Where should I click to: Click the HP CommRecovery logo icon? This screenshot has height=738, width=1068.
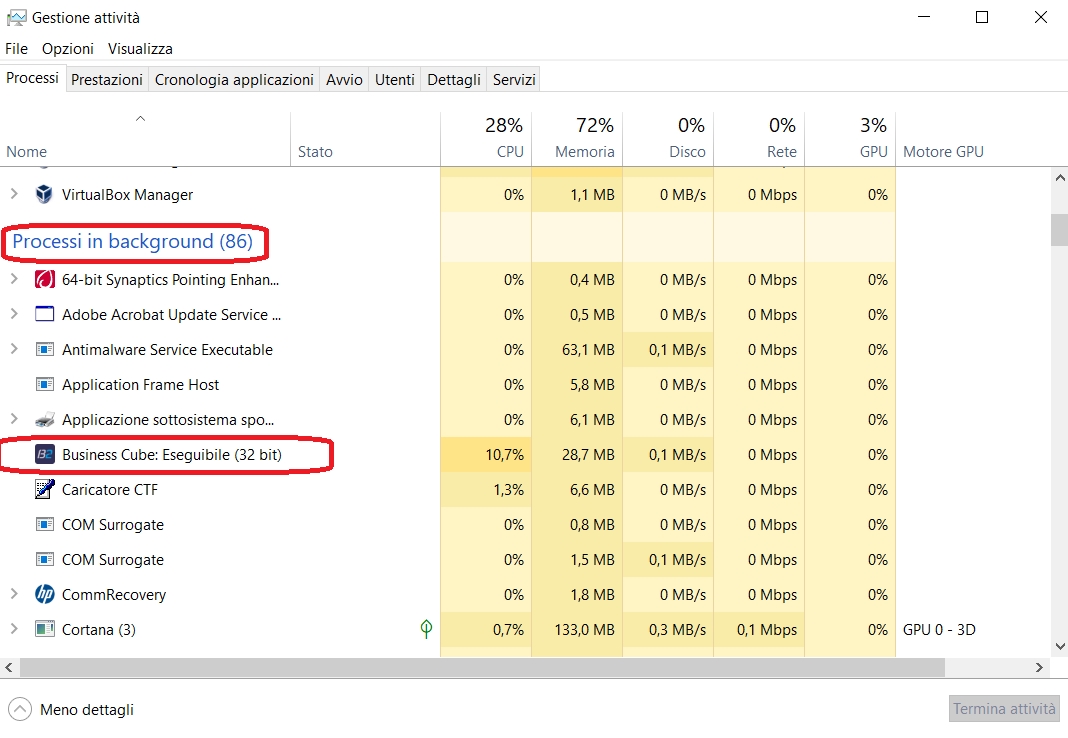[x=44, y=595]
